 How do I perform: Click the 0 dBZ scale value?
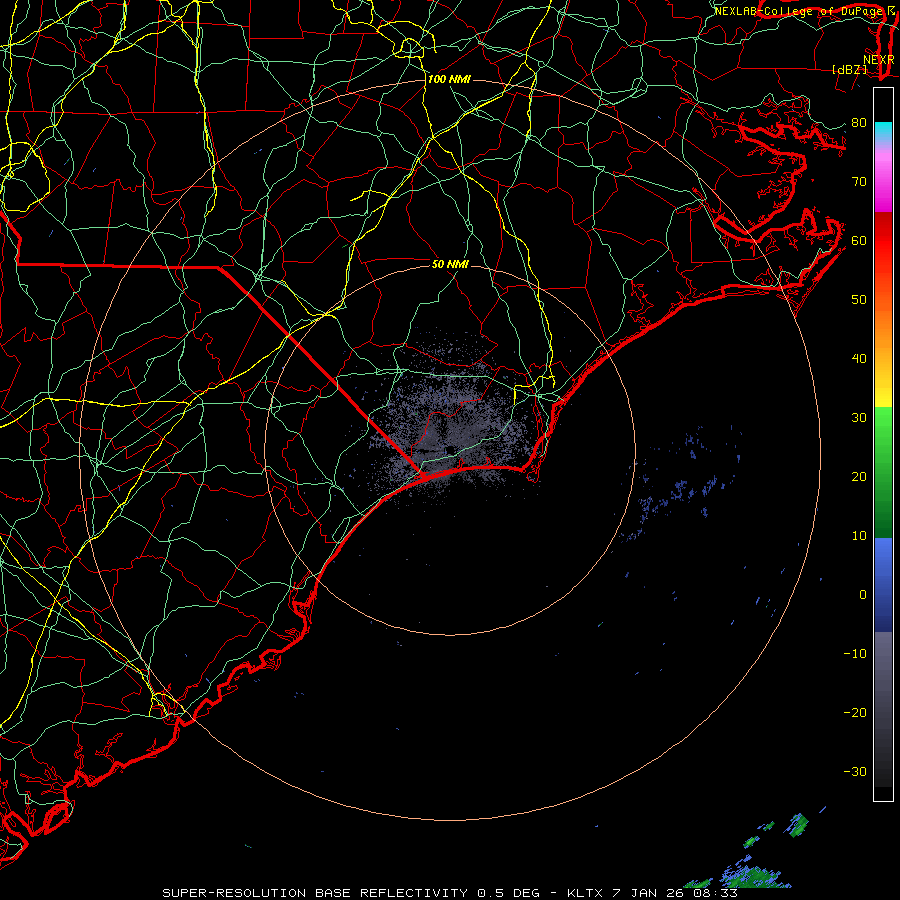(863, 595)
